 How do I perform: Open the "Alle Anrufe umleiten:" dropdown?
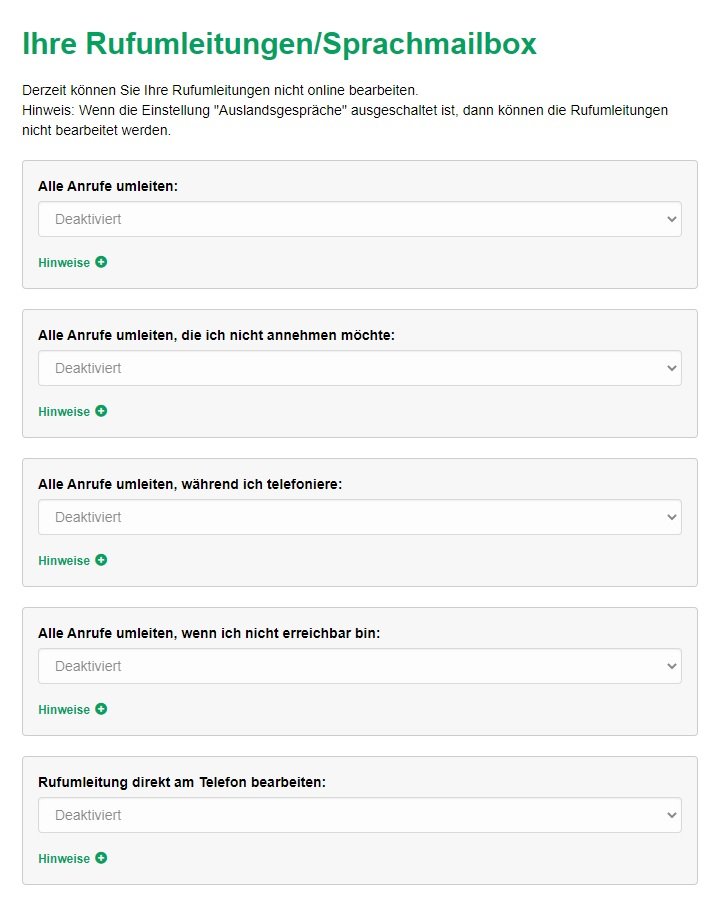(360, 219)
